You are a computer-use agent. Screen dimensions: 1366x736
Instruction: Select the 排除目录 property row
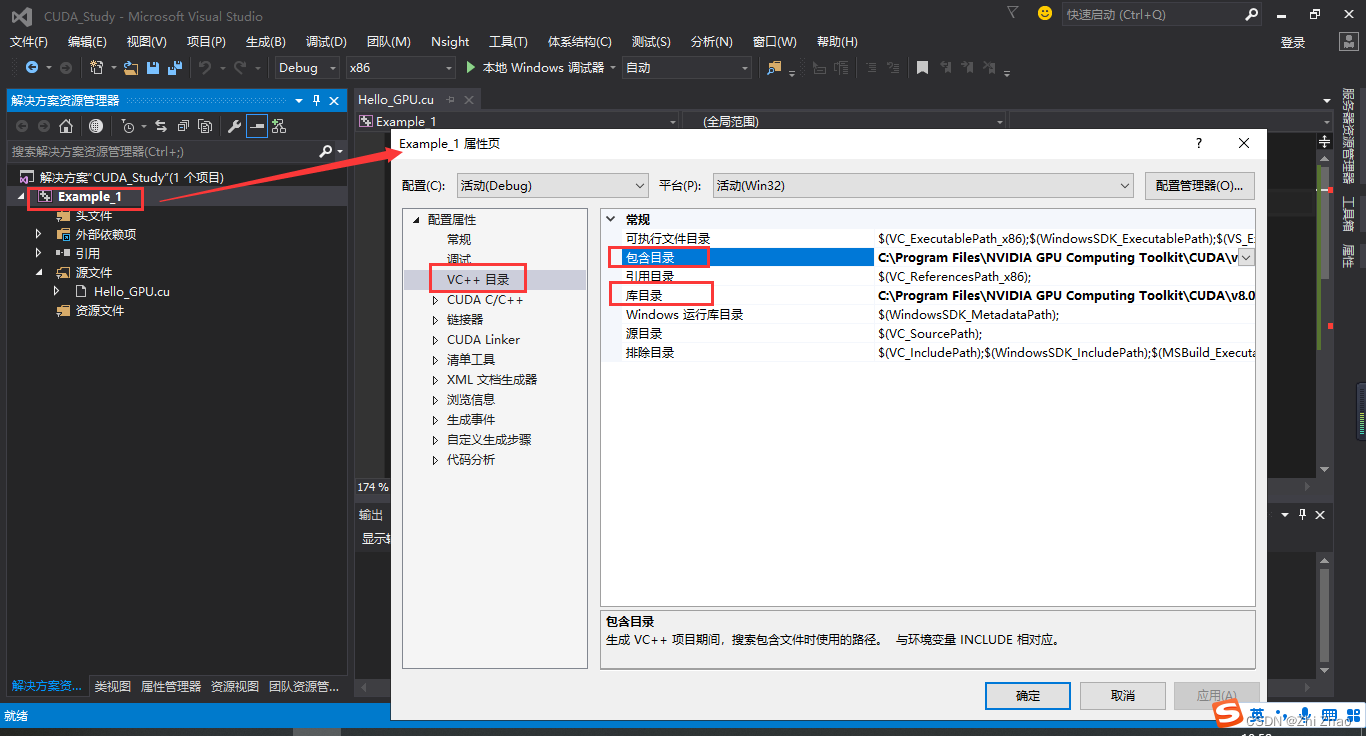click(x=927, y=352)
